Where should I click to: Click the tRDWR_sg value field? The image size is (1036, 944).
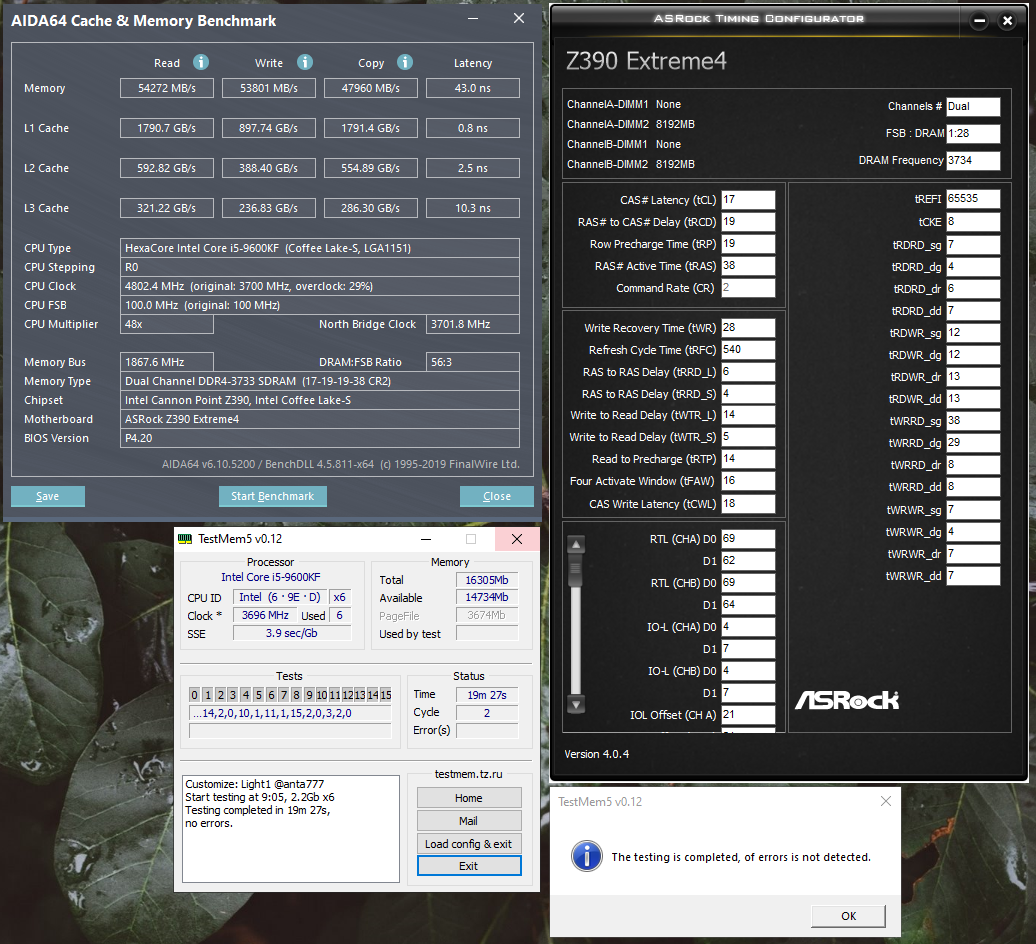click(x=973, y=333)
